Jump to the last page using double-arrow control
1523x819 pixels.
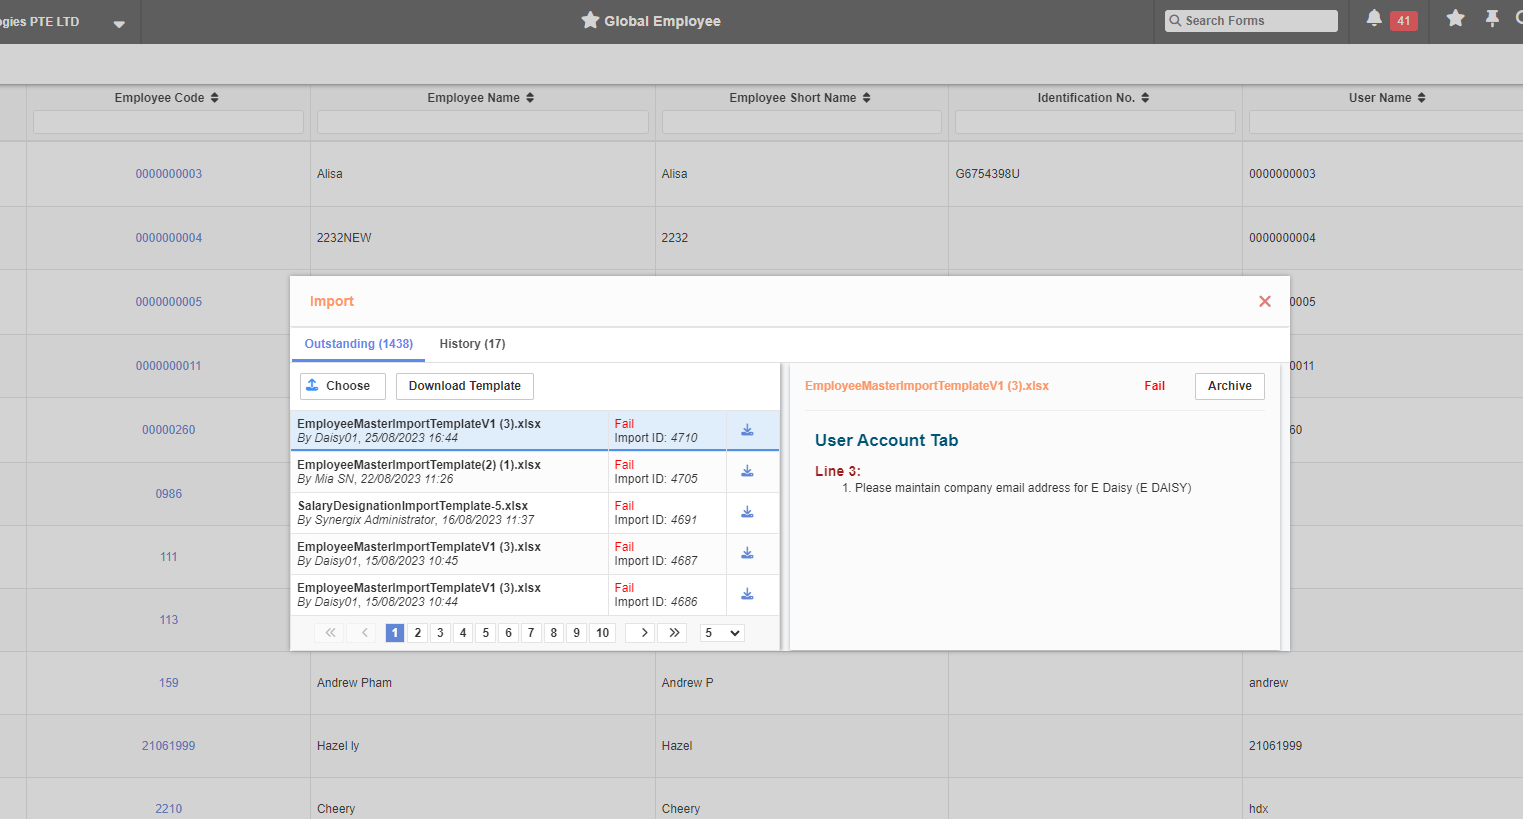click(673, 632)
